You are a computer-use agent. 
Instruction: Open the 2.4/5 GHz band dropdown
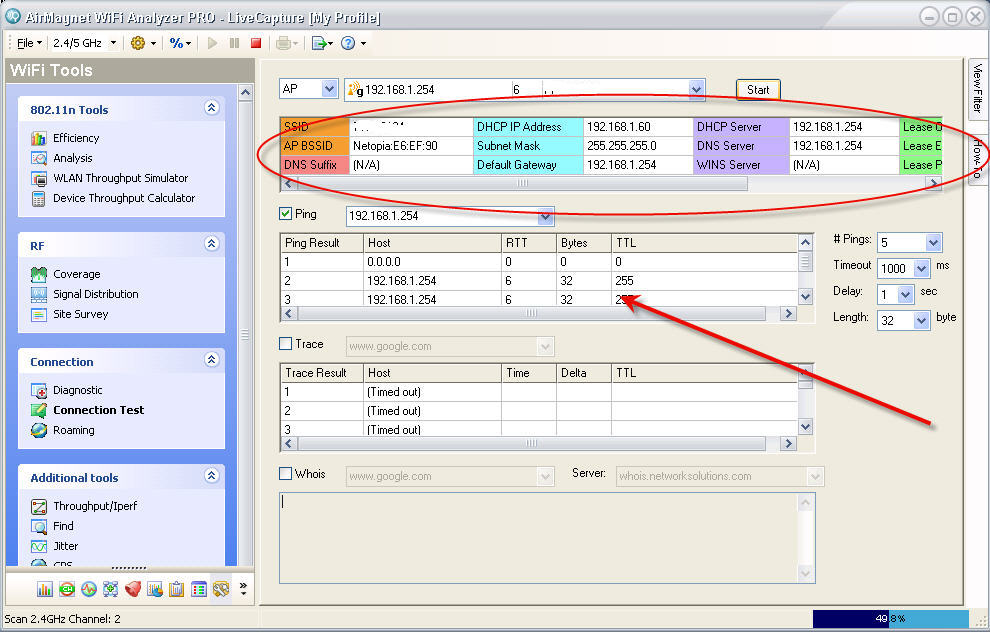85,43
